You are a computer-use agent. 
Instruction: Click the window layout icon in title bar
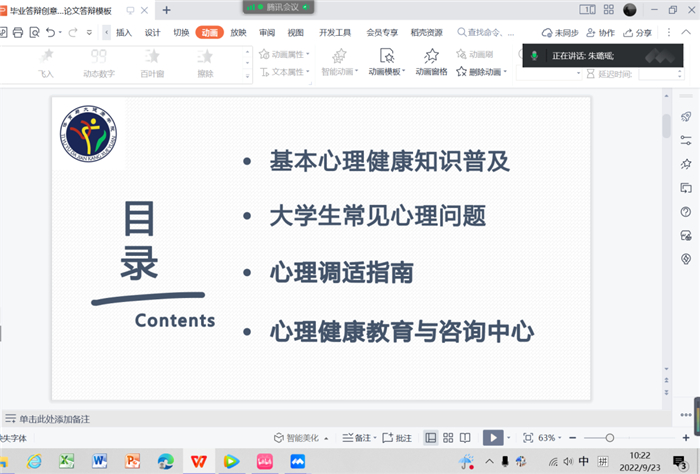coord(587,9)
